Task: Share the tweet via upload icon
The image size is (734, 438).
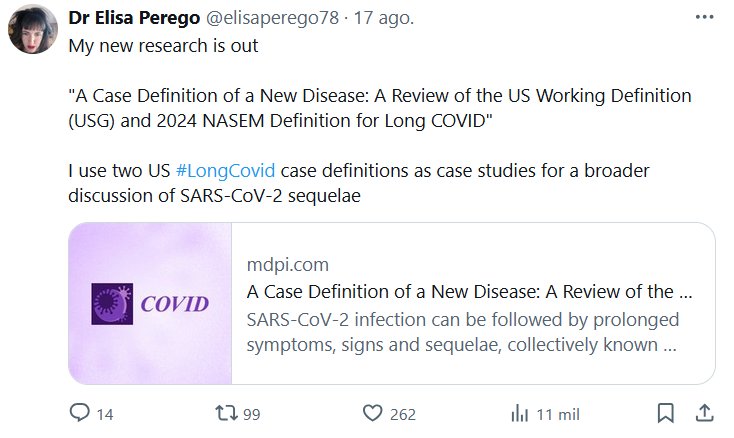Action: click(704, 412)
